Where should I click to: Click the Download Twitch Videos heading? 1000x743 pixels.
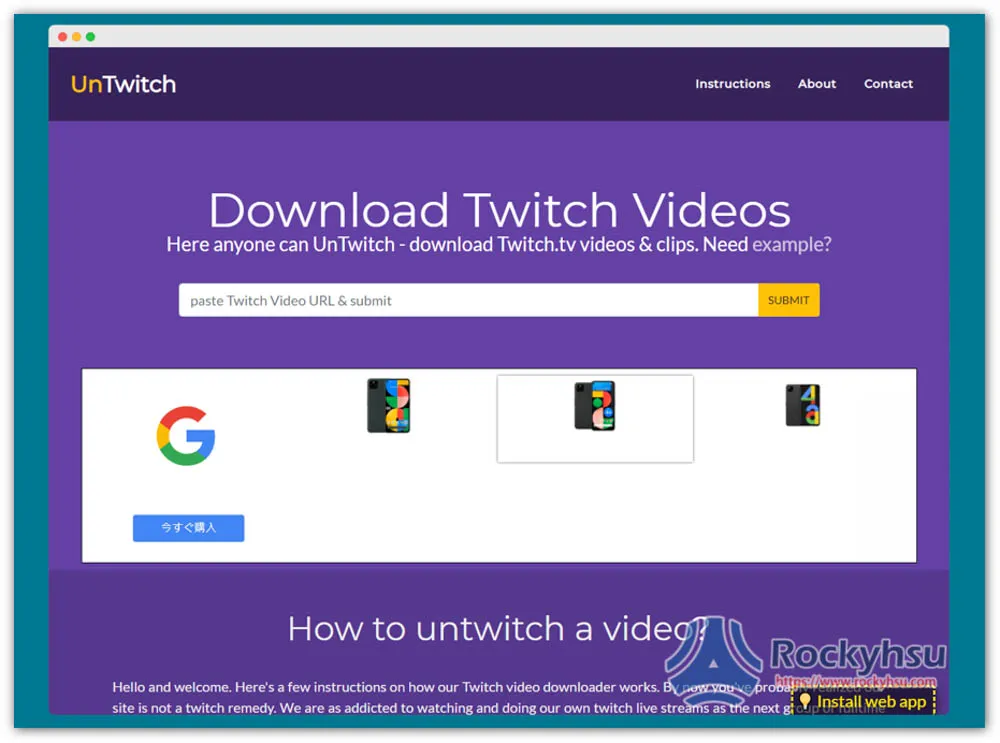(x=499, y=210)
